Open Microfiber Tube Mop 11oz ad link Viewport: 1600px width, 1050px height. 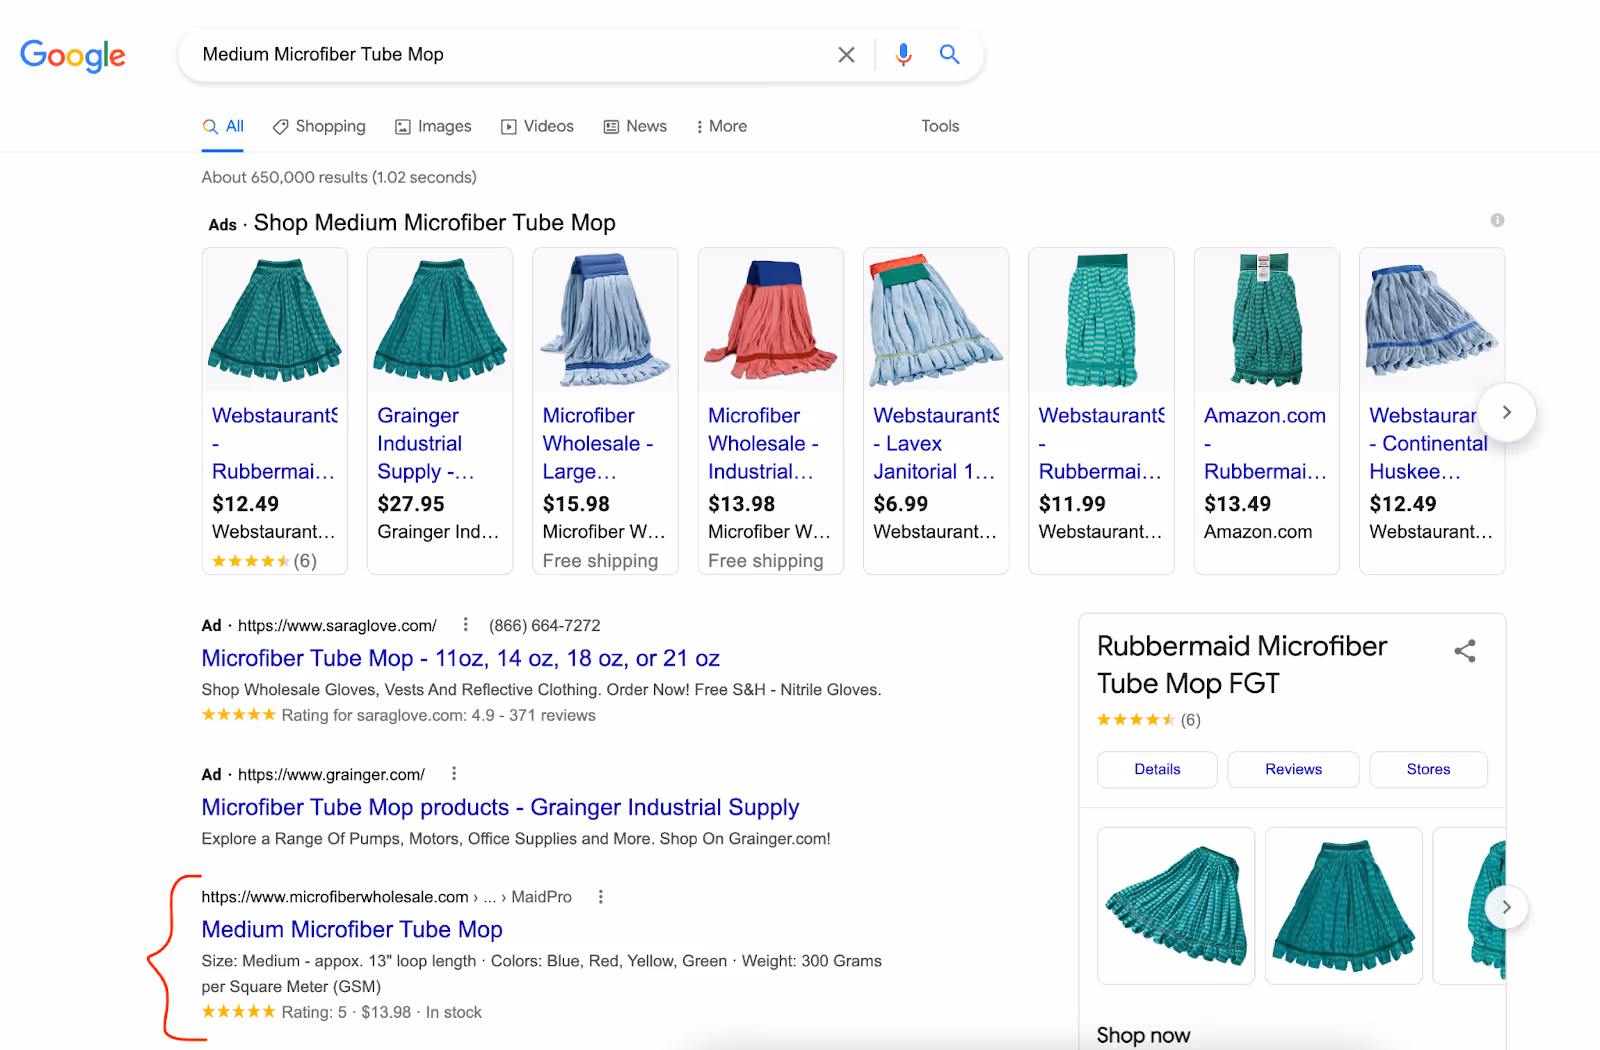tap(461, 658)
